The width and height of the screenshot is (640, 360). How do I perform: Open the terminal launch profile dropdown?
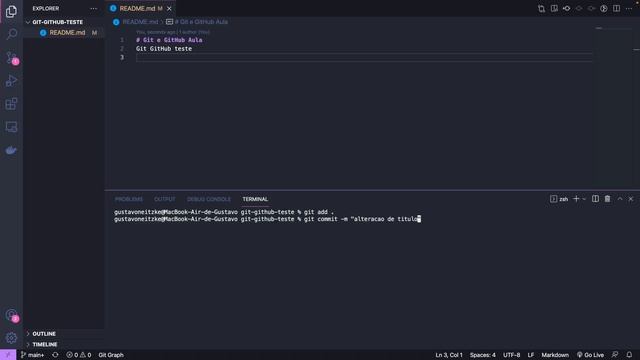click(584, 199)
